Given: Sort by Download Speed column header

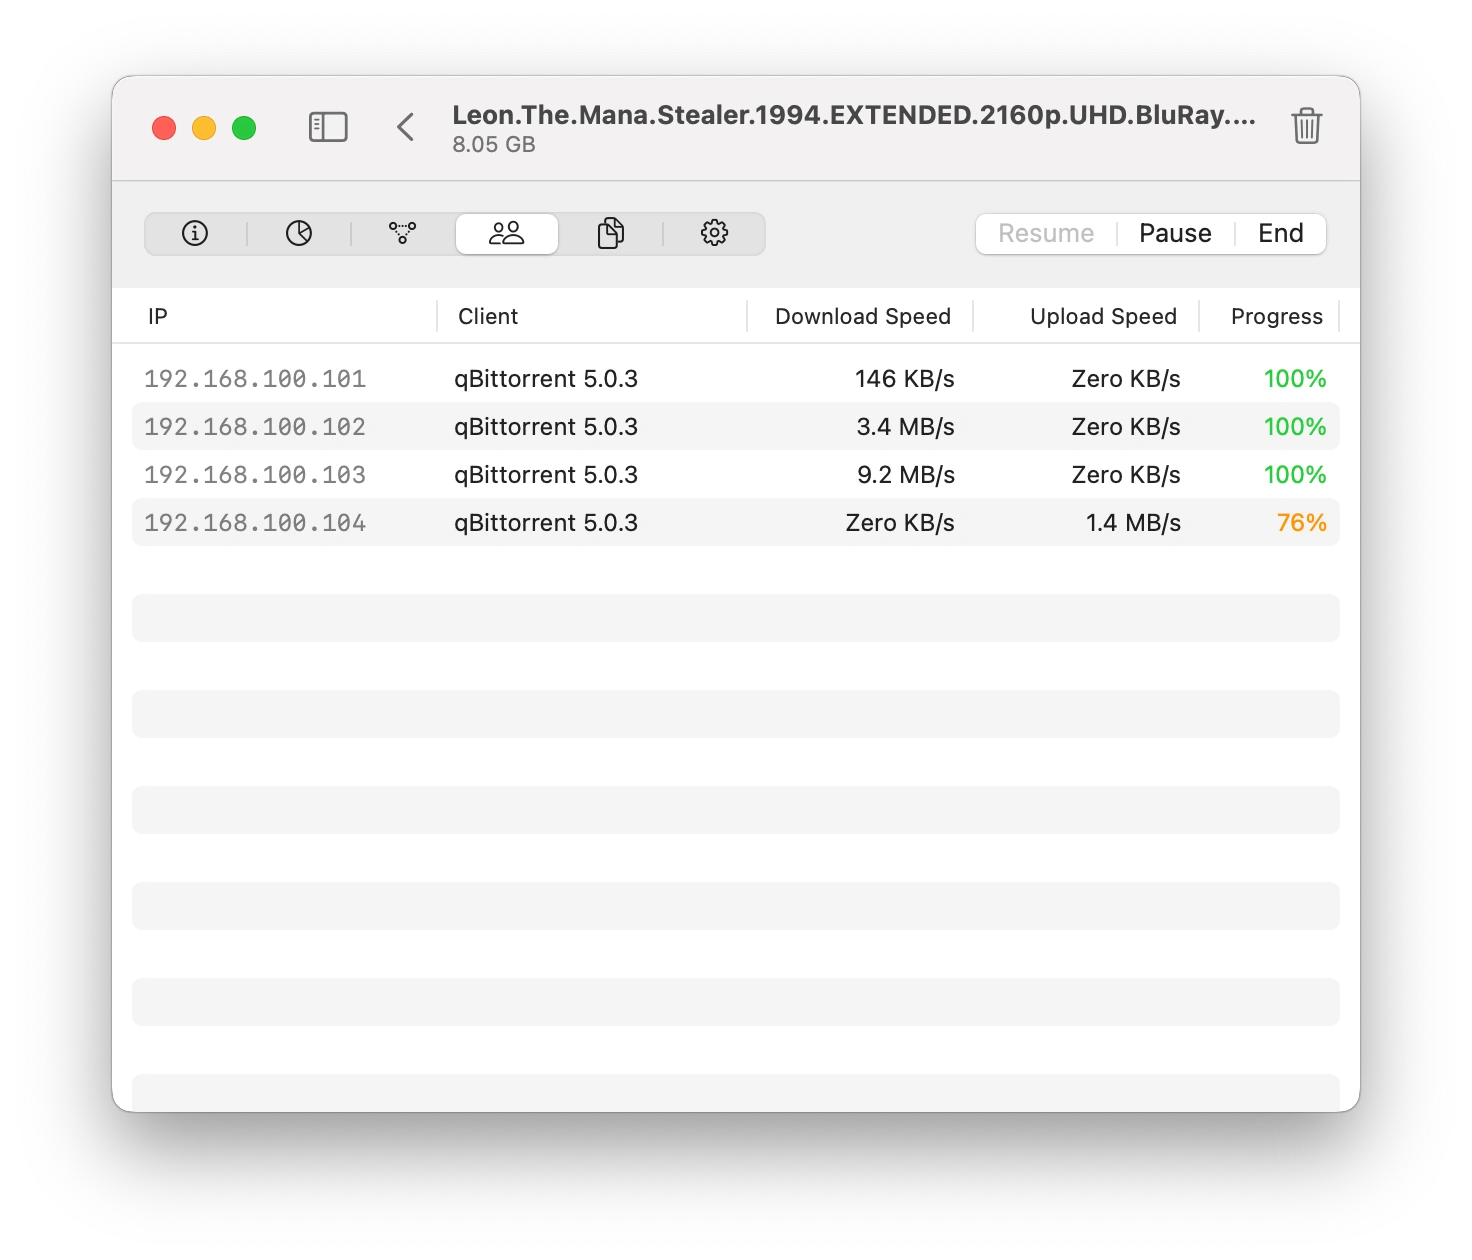Looking at the screenshot, I should click(862, 317).
